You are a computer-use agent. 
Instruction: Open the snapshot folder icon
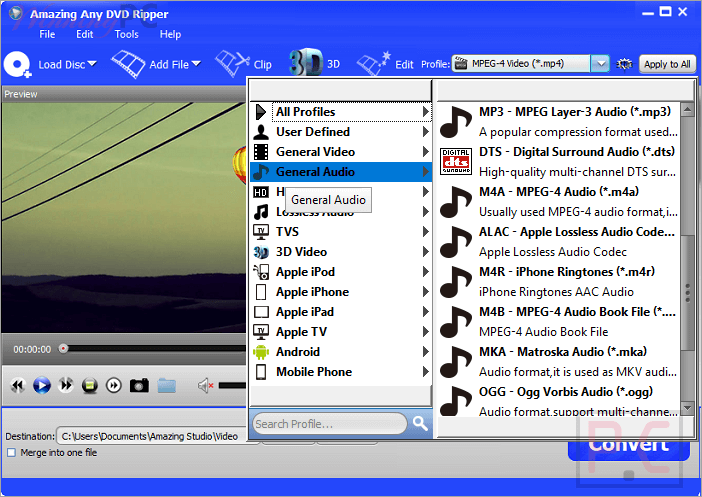click(167, 385)
